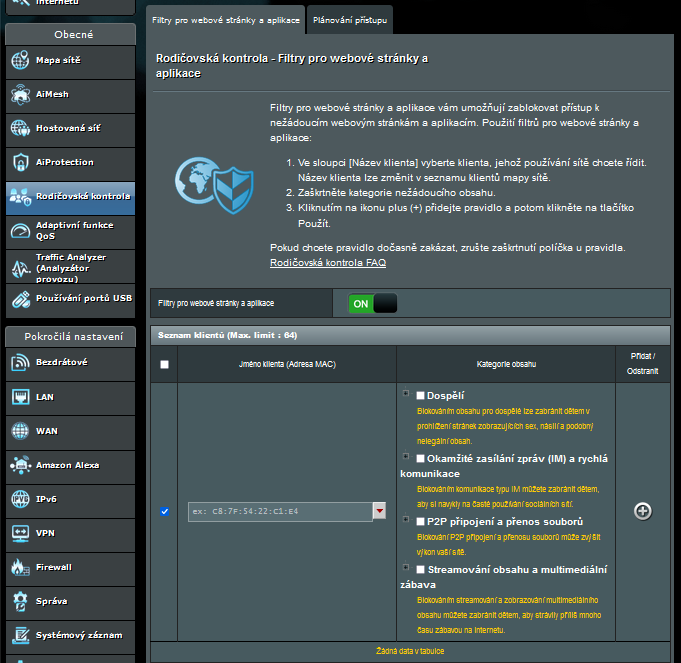Click the plus icon to add rule
This screenshot has height=663, width=681.
pos(643,511)
